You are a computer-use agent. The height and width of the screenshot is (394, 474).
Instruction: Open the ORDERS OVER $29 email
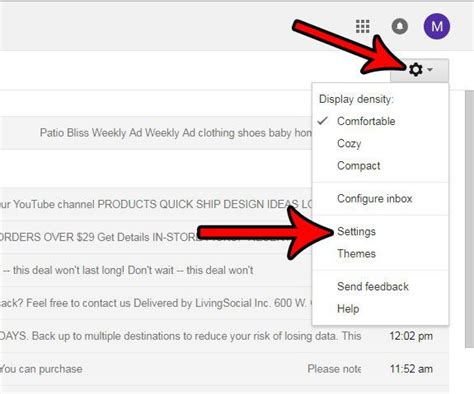156,237
